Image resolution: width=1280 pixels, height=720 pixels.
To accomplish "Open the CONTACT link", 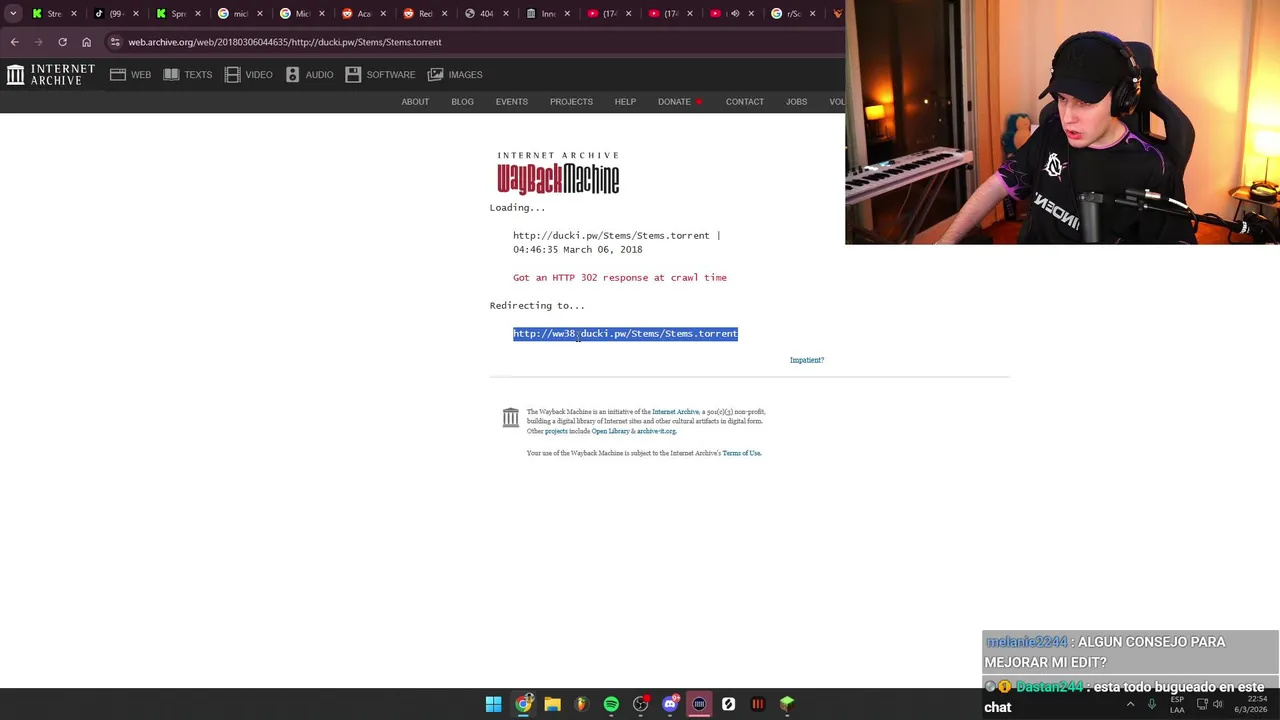I will pos(745,102).
